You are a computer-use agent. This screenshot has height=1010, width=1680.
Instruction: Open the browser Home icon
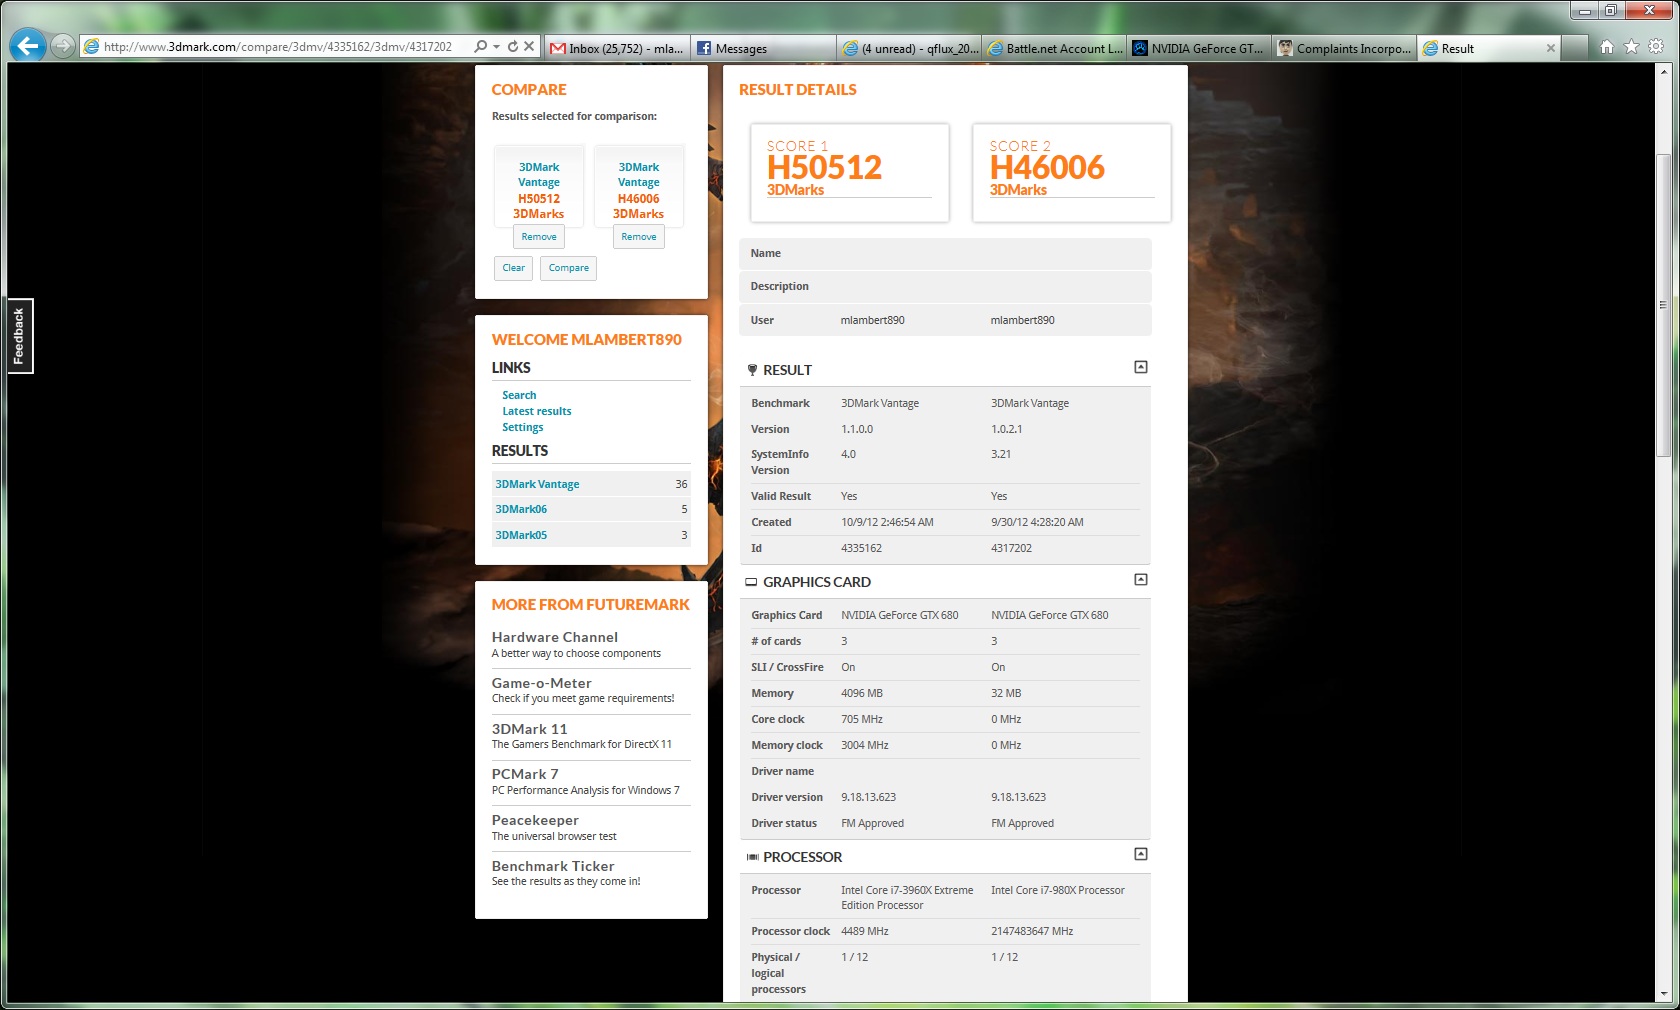[x=1607, y=47]
